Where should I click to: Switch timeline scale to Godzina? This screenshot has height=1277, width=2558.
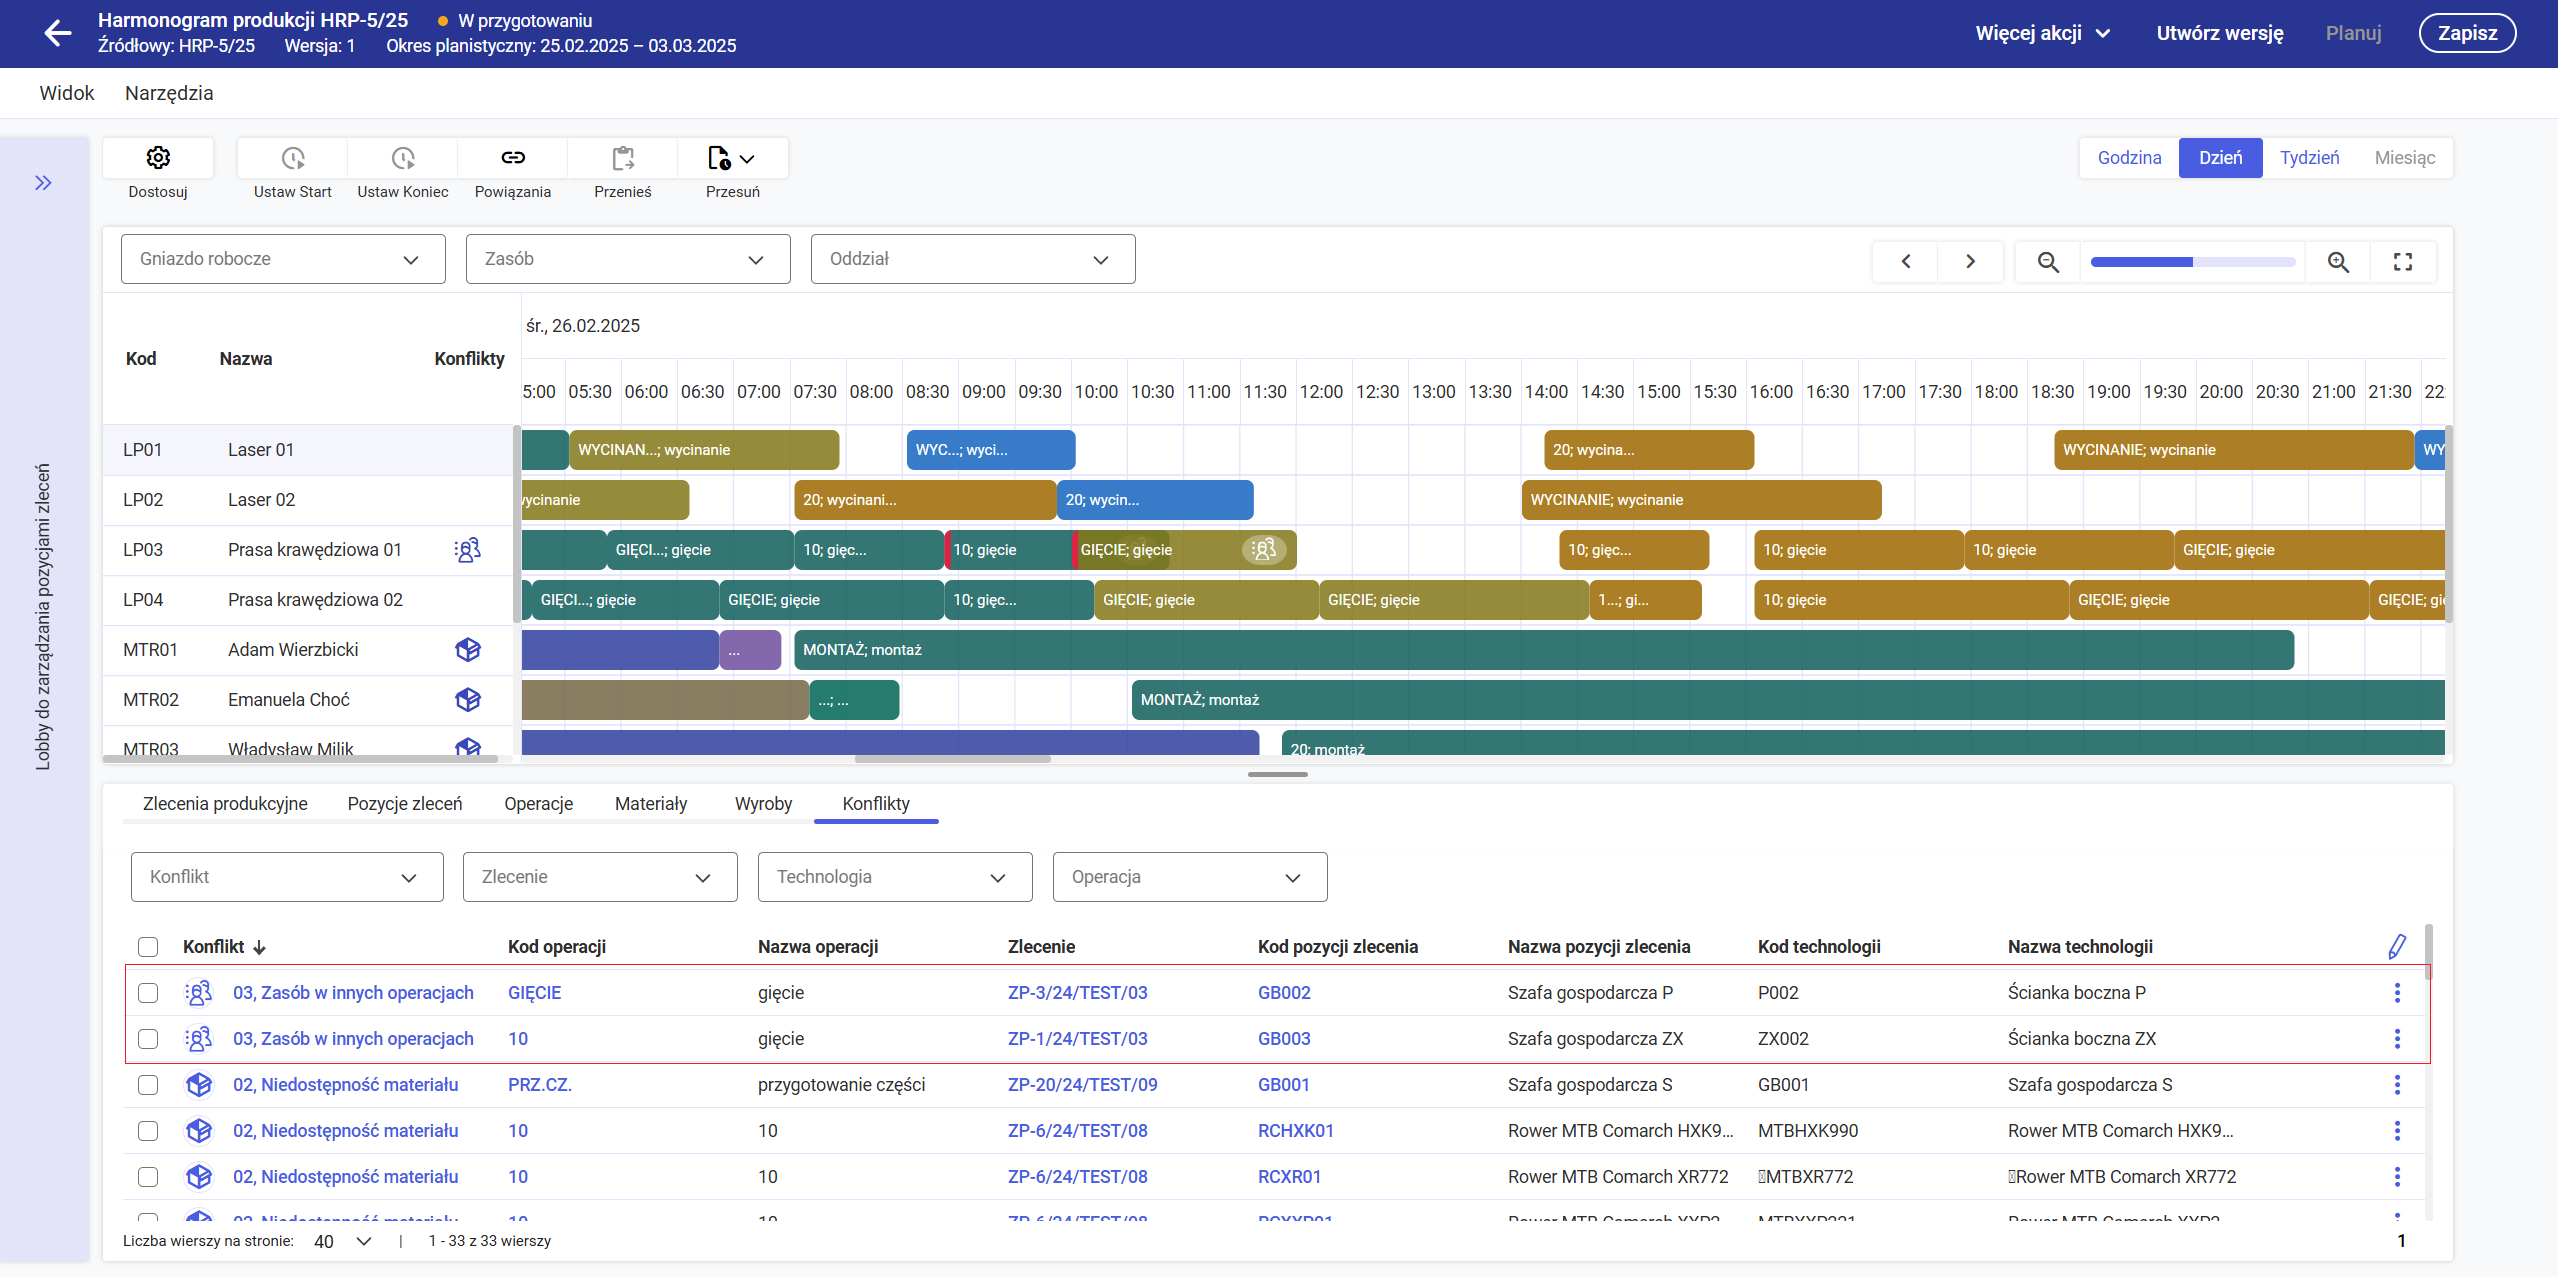pyautogui.click(x=2129, y=158)
